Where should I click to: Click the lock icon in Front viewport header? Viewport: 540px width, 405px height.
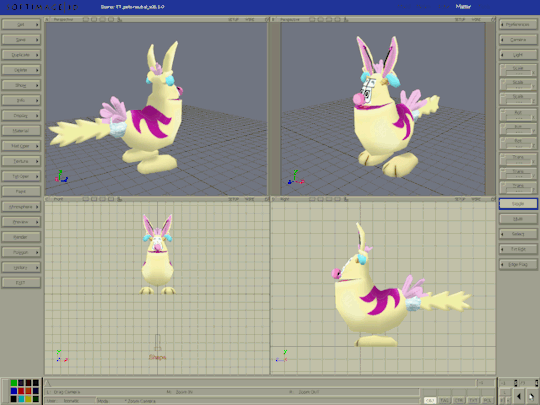[120, 199]
